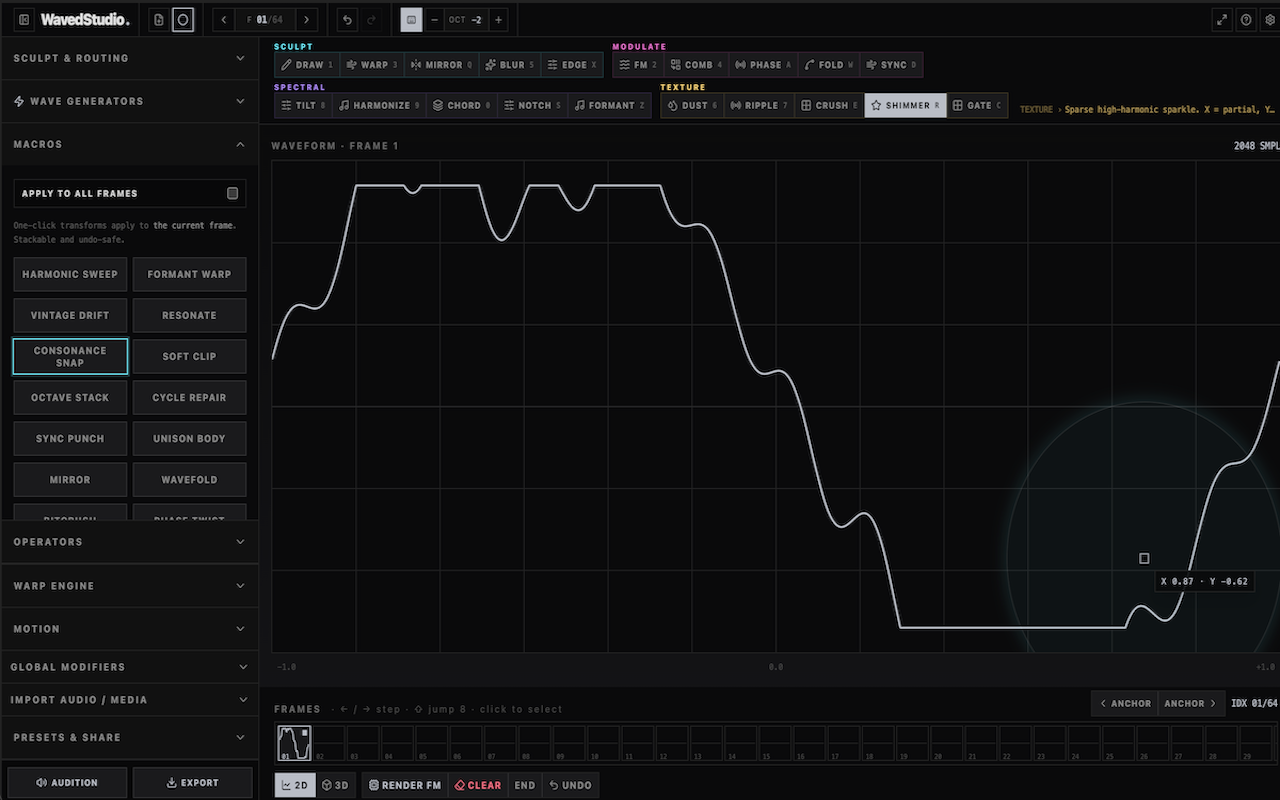Click the bottom Undo button

[x=570, y=785]
